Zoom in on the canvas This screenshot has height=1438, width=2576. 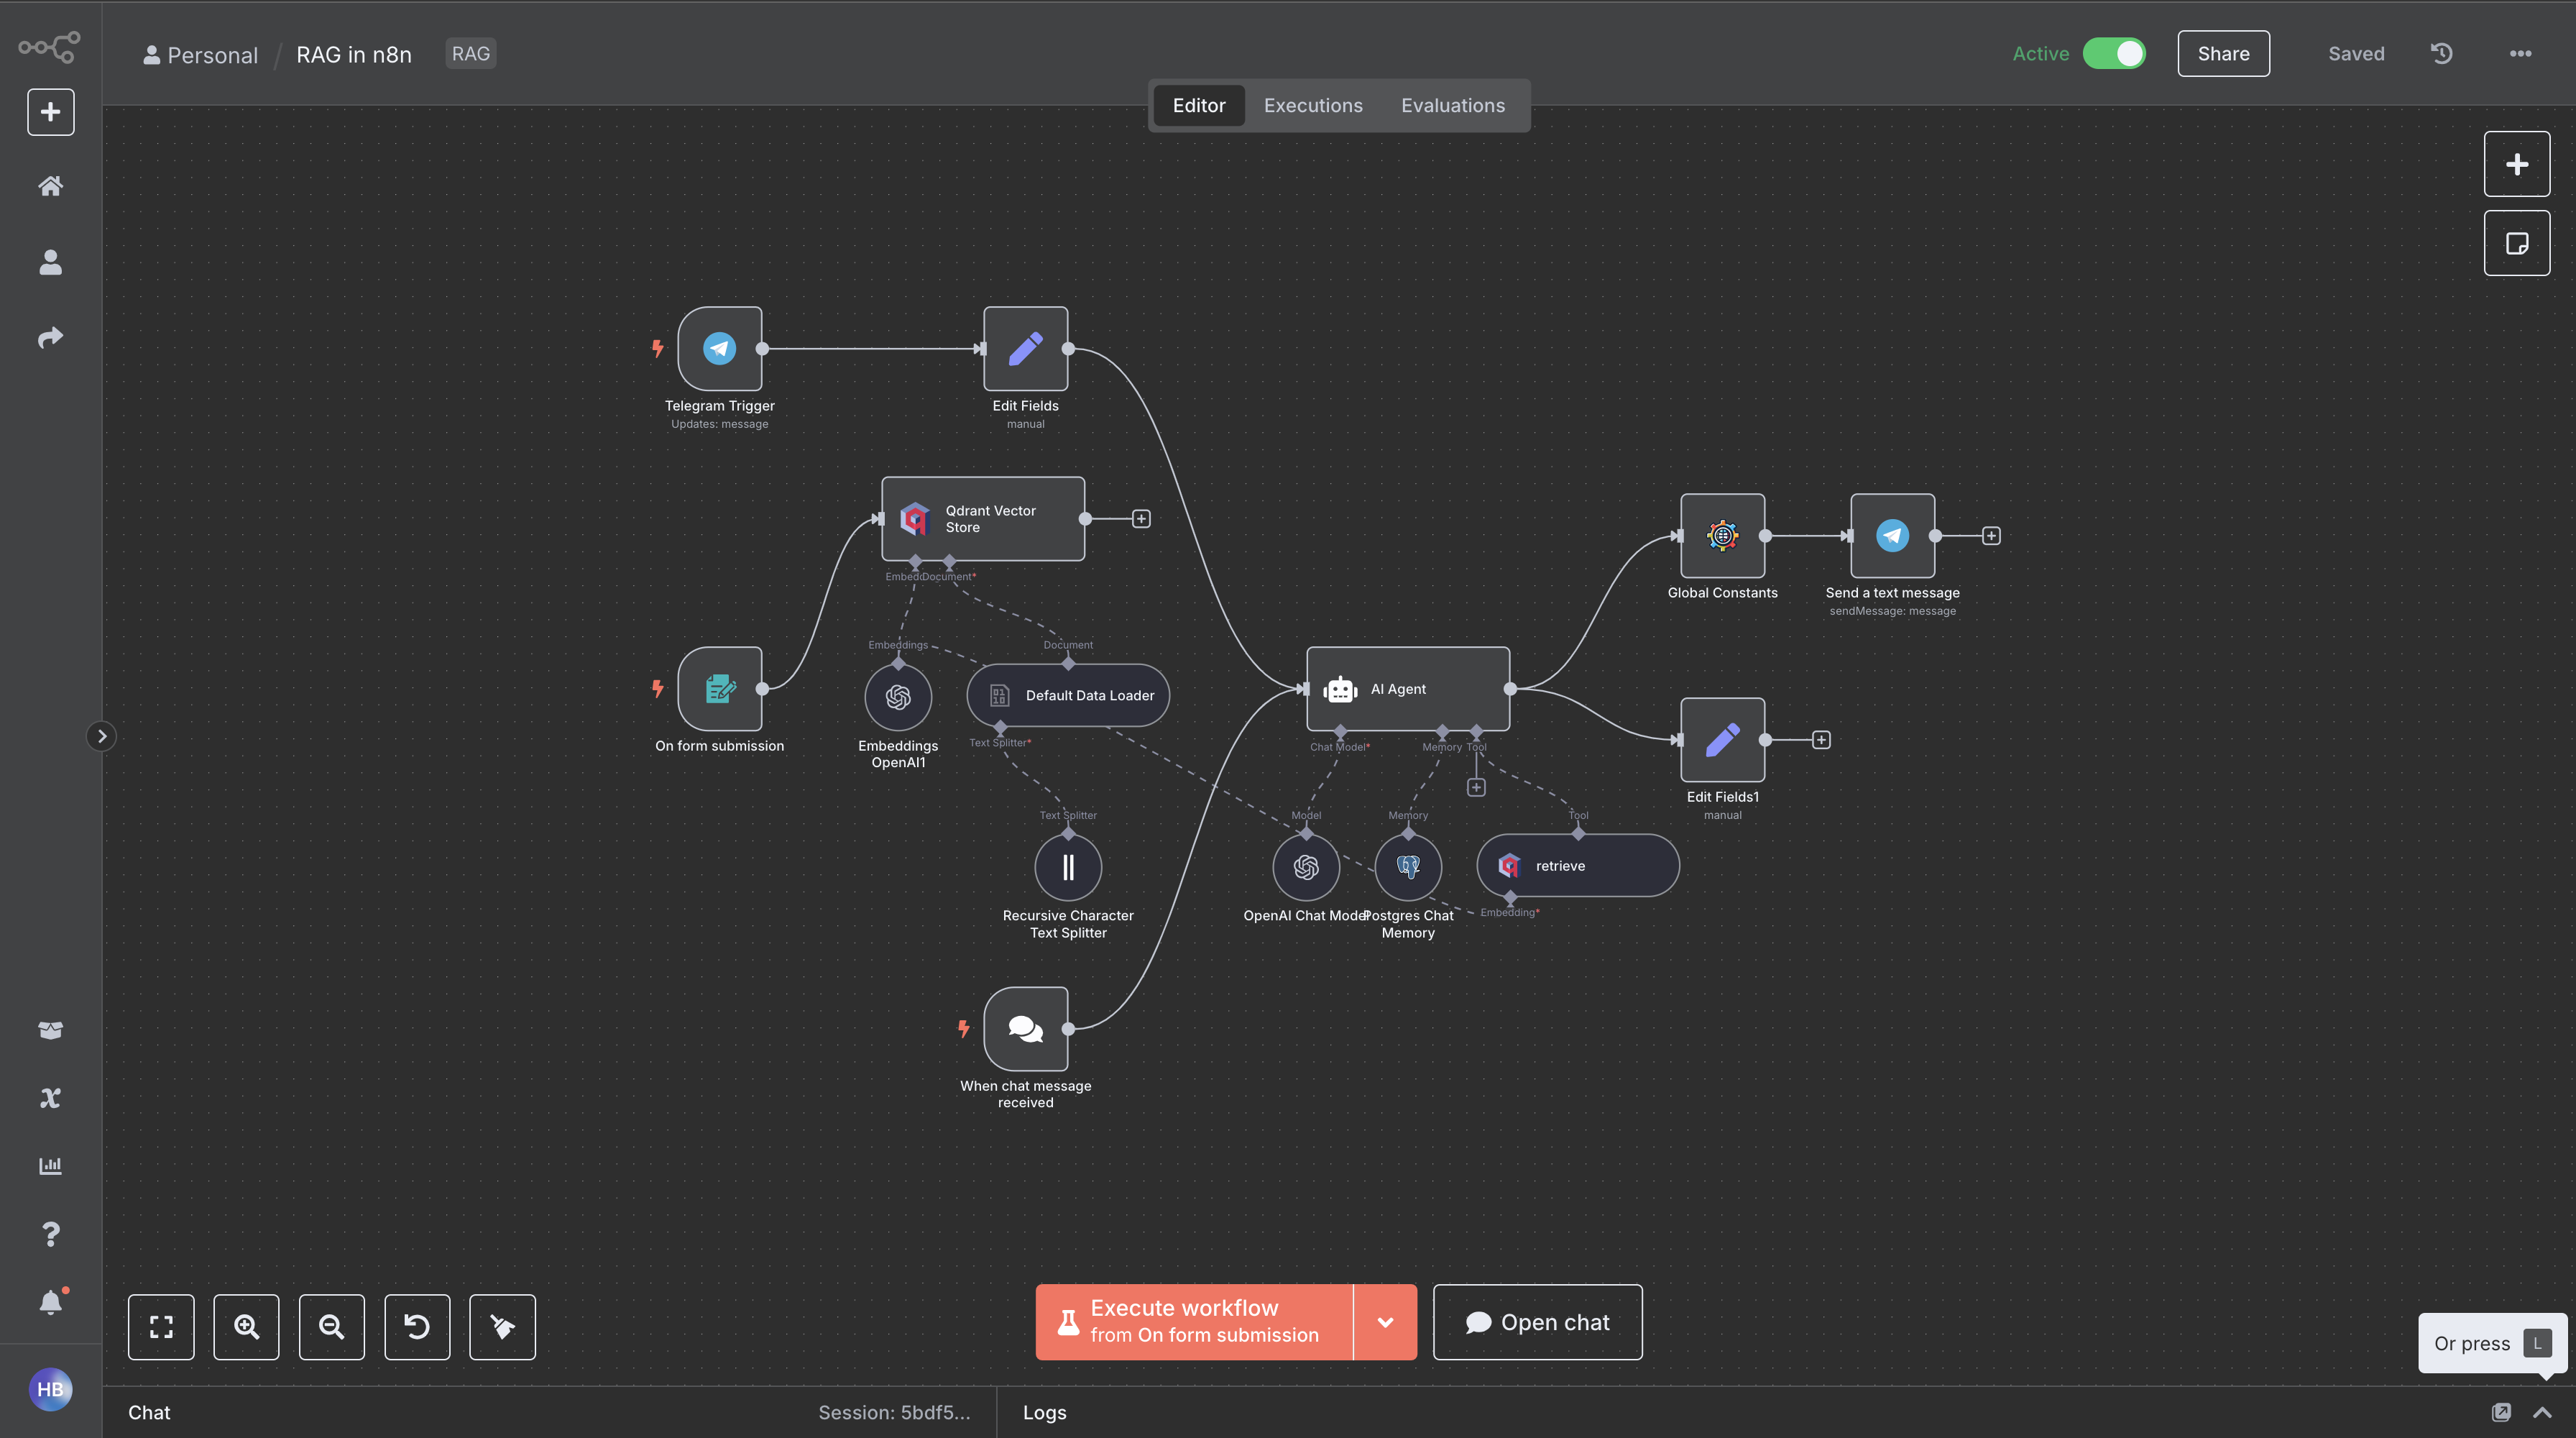[x=246, y=1327]
